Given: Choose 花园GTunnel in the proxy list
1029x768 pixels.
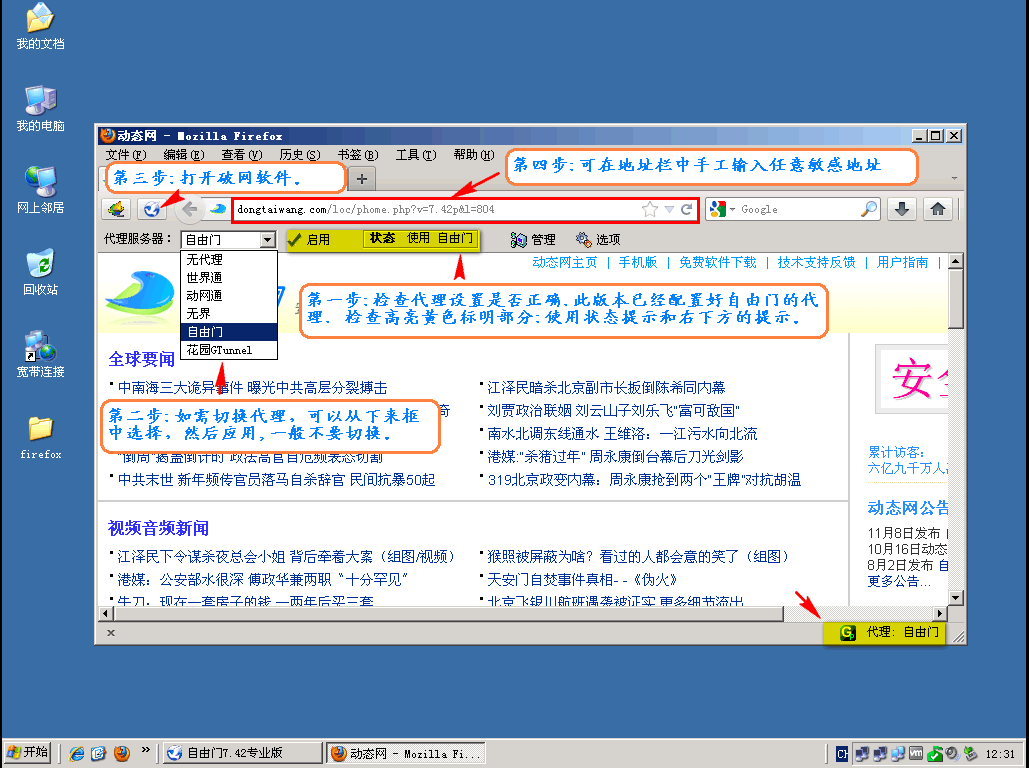Looking at the screenshot, I should click(229, 350).
